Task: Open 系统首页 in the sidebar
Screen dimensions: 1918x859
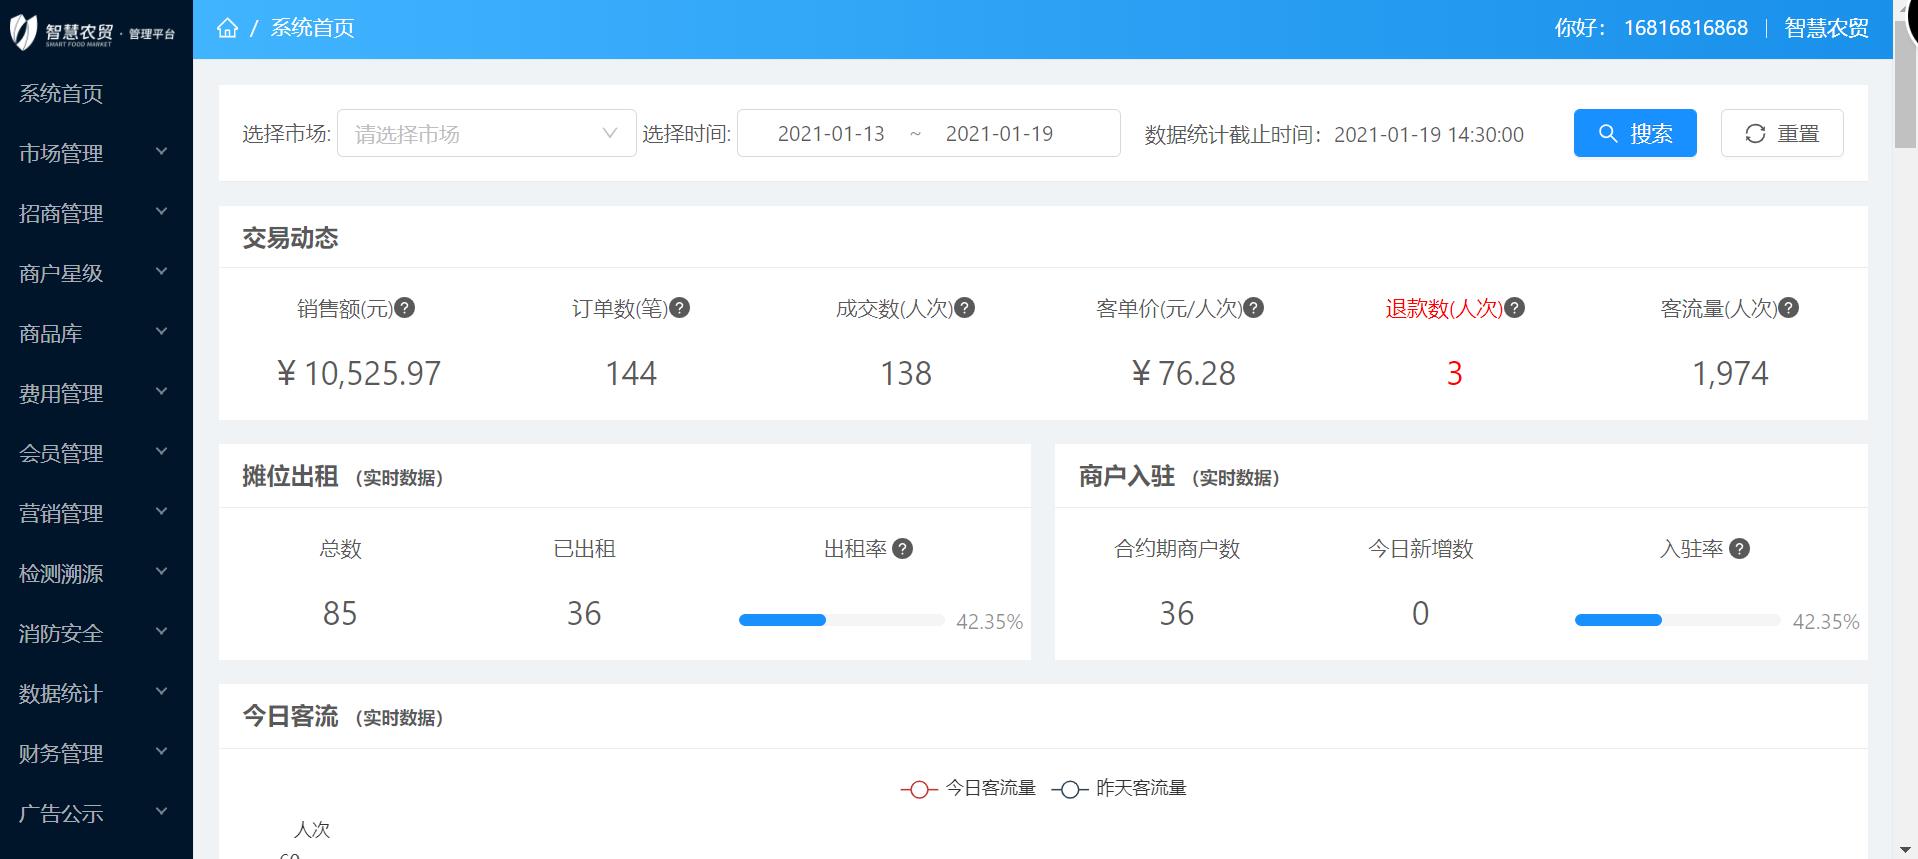Action: coord(61,93)
